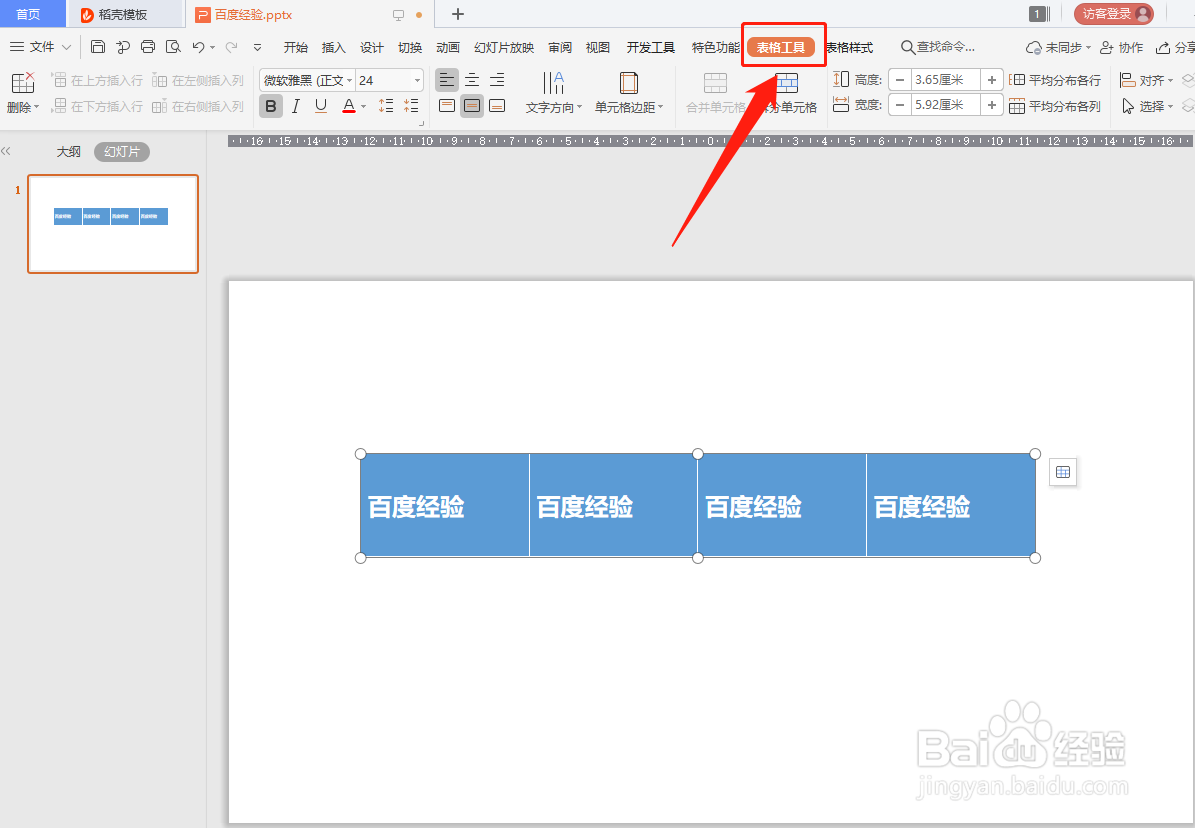The image size is (1195, 828).
Task: Click the export to PDF icon beside Save
Action: pyautogui.click(x=123, y=47)
